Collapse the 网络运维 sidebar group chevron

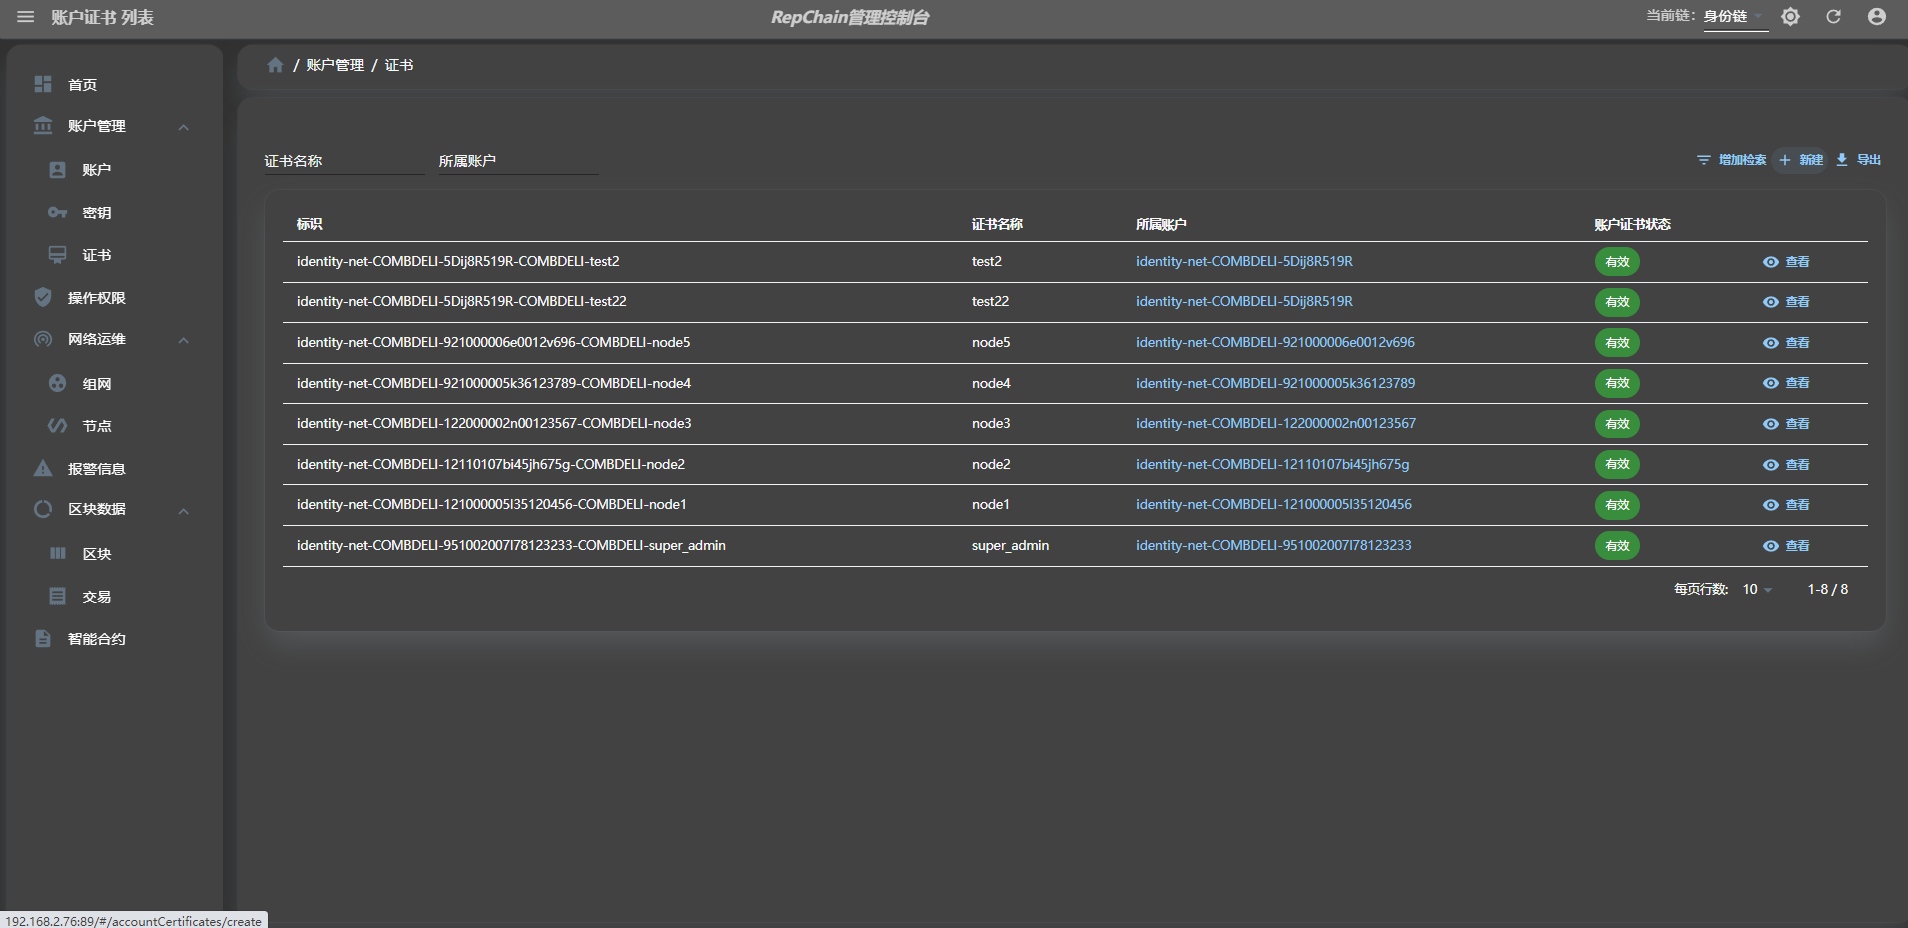click(x=184, y=340)
